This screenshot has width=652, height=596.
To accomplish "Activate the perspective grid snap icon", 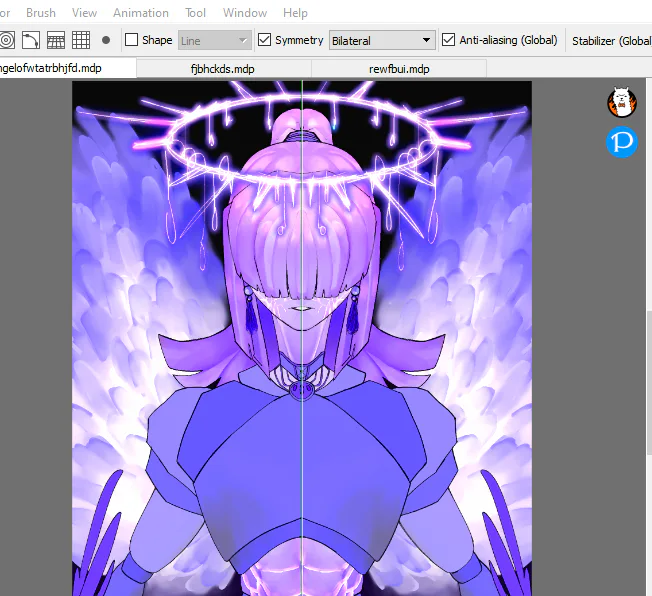I will [56, 40].
